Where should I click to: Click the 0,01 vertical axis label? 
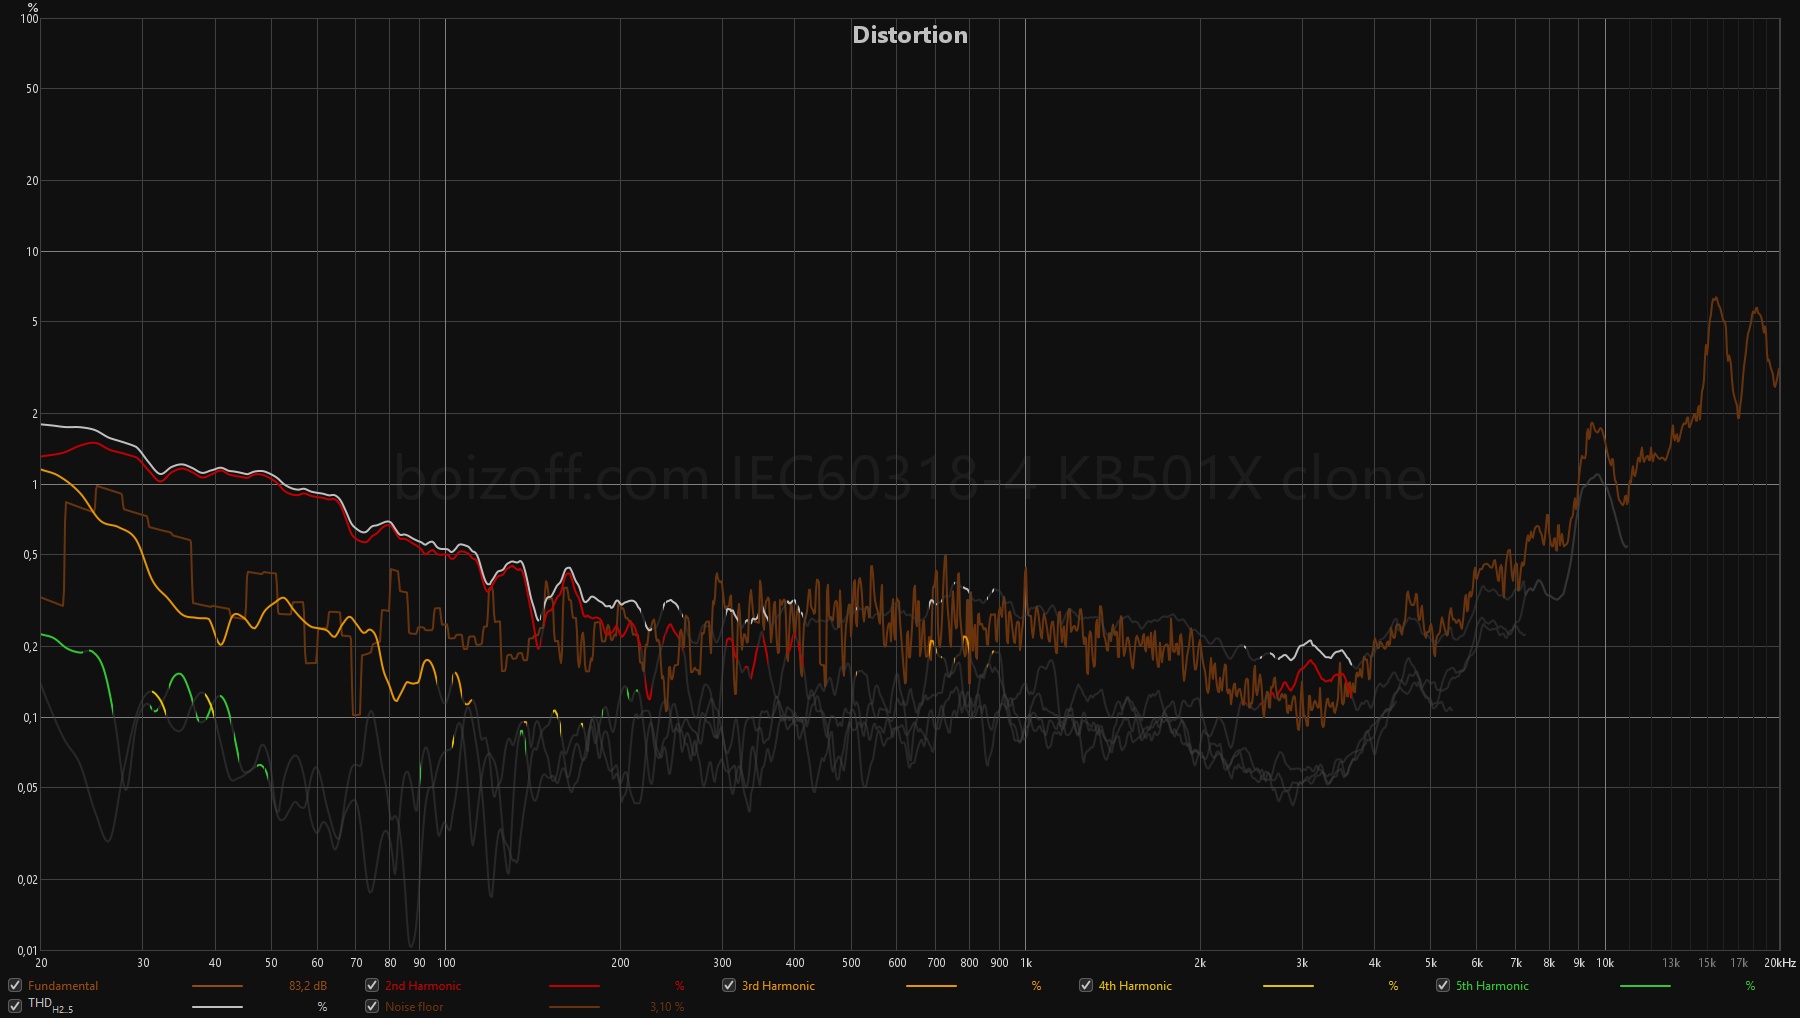tap(28, 950)
